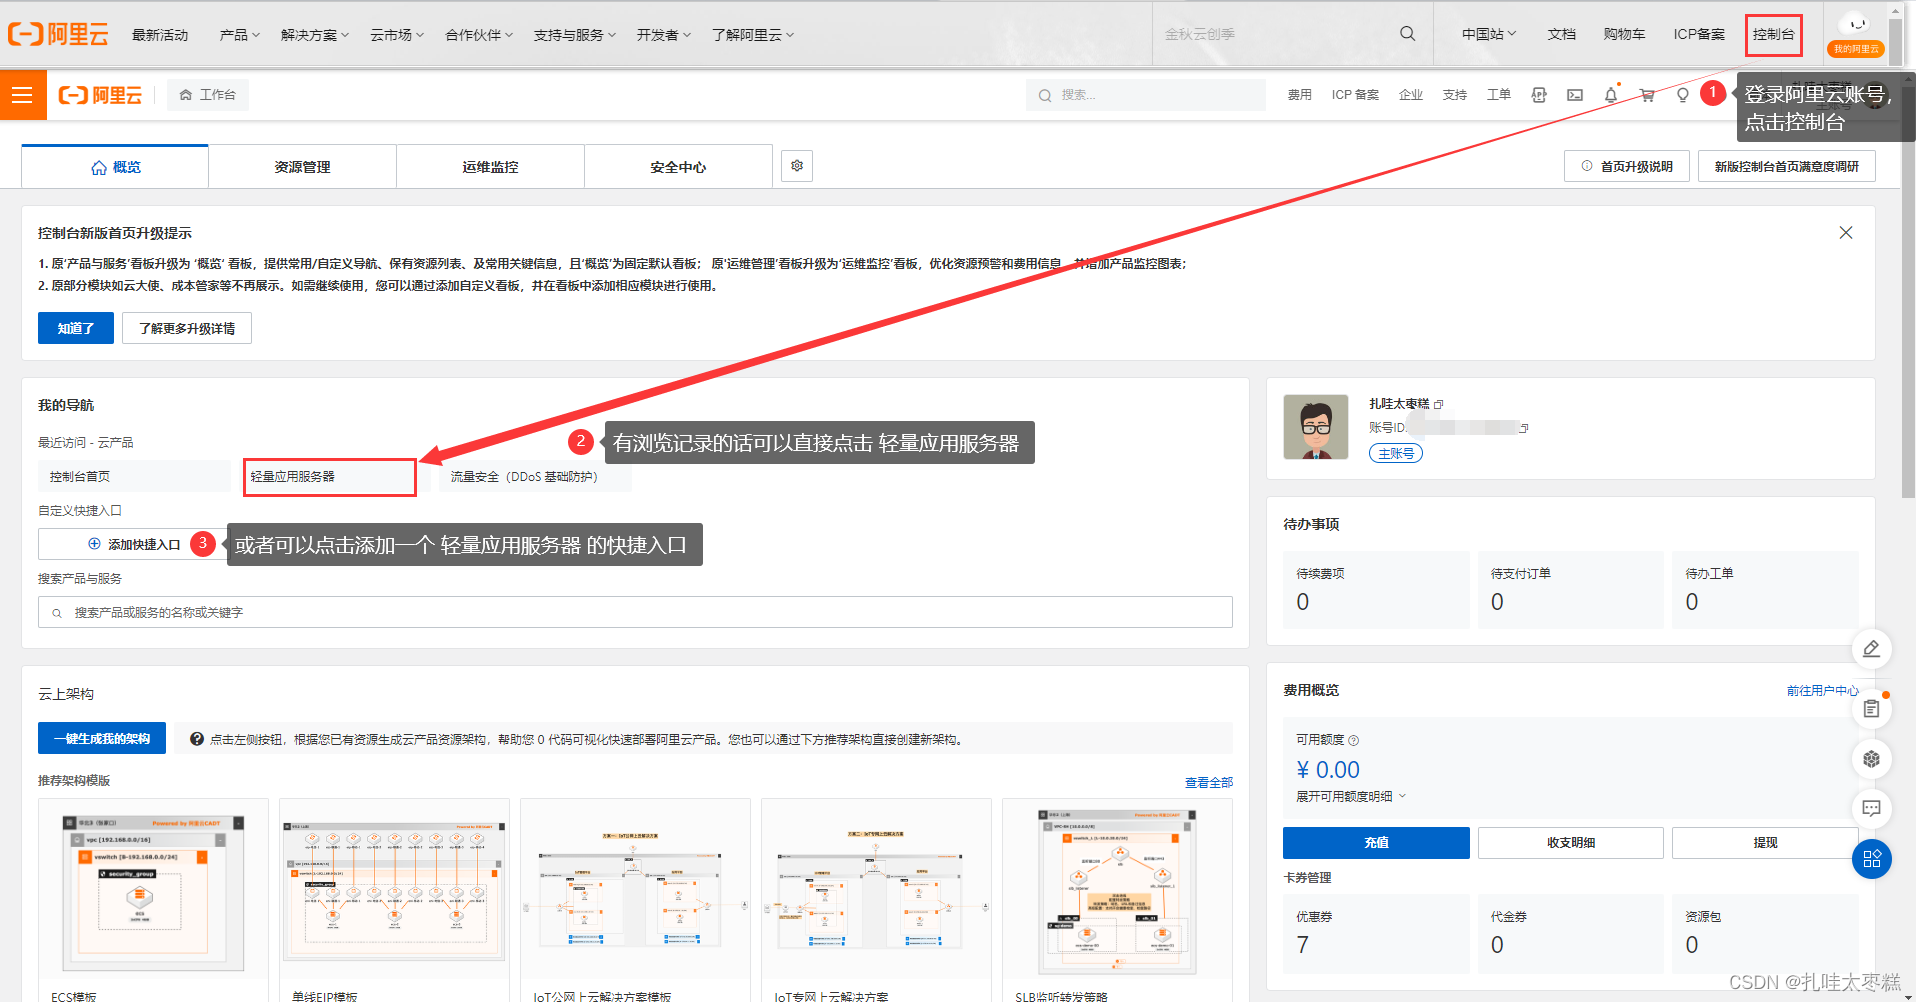Click the search magnifier icon in top banner
The width and height of the screenshot is (1916, 1002).
pos(1407,34)
